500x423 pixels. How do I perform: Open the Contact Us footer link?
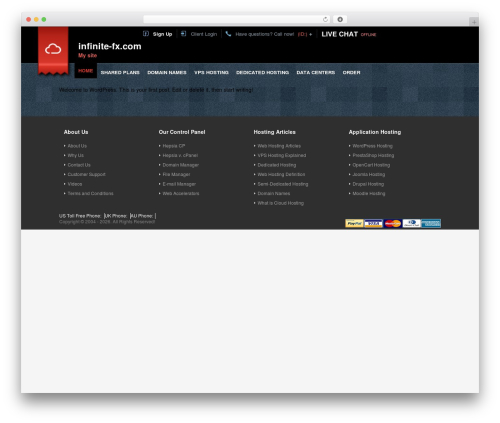[79, 165]
